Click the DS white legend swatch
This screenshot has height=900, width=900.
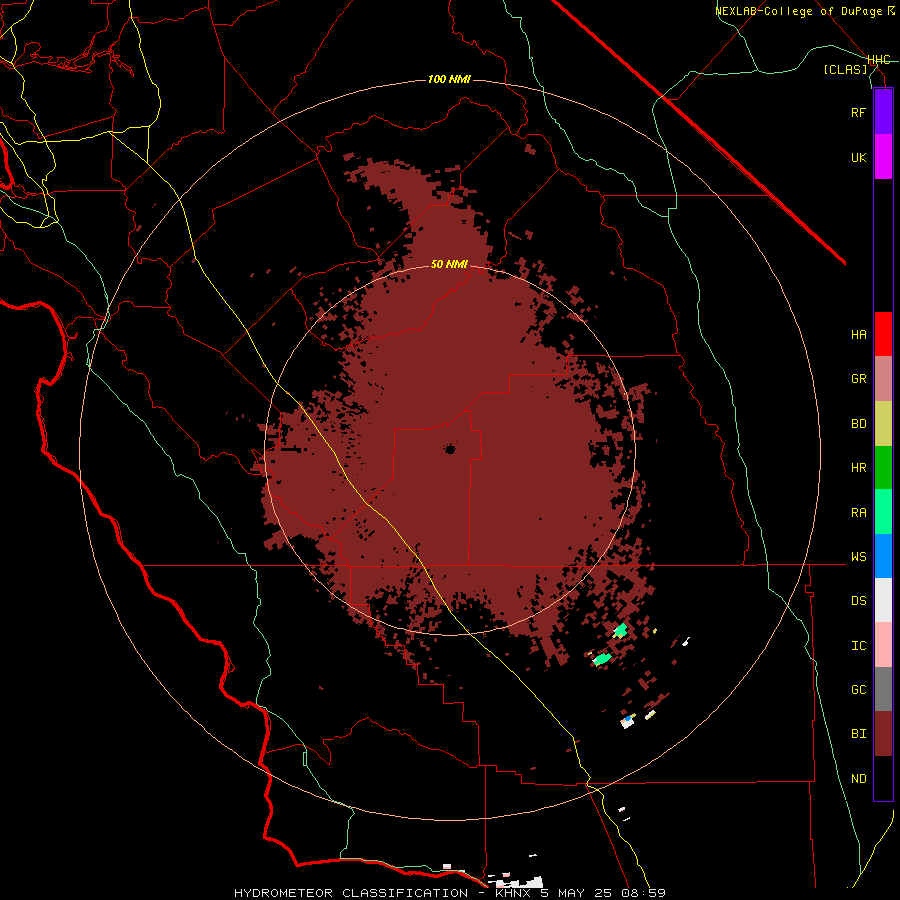click(883, 600)
